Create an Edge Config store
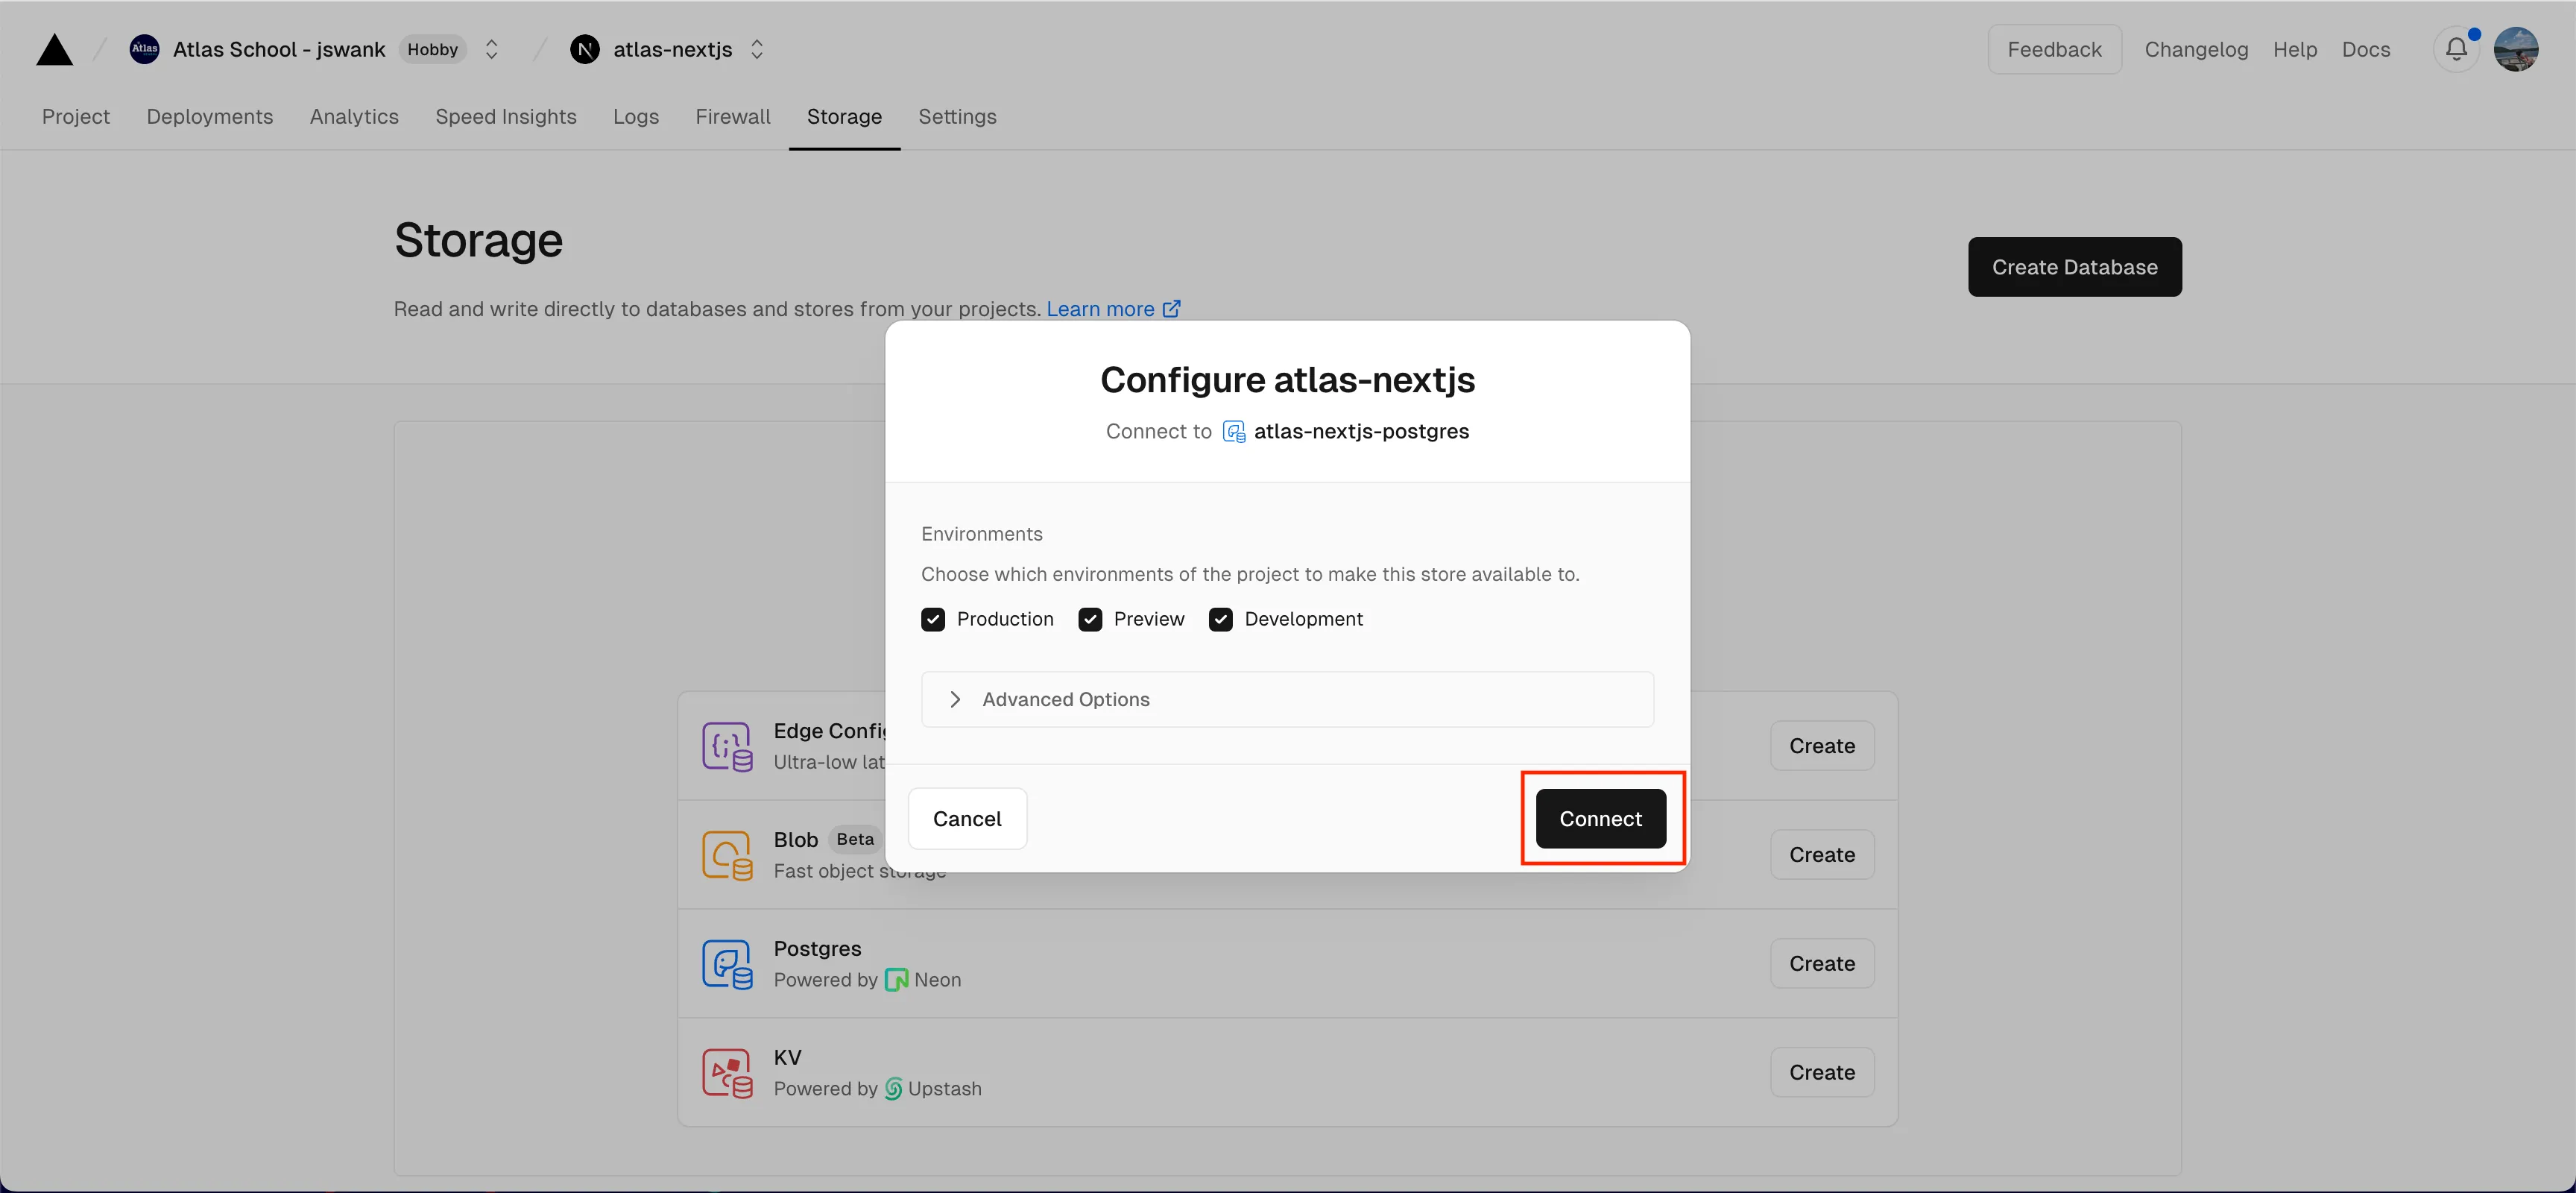Screen dimensions: 2576x1193 coord(1821,746)
